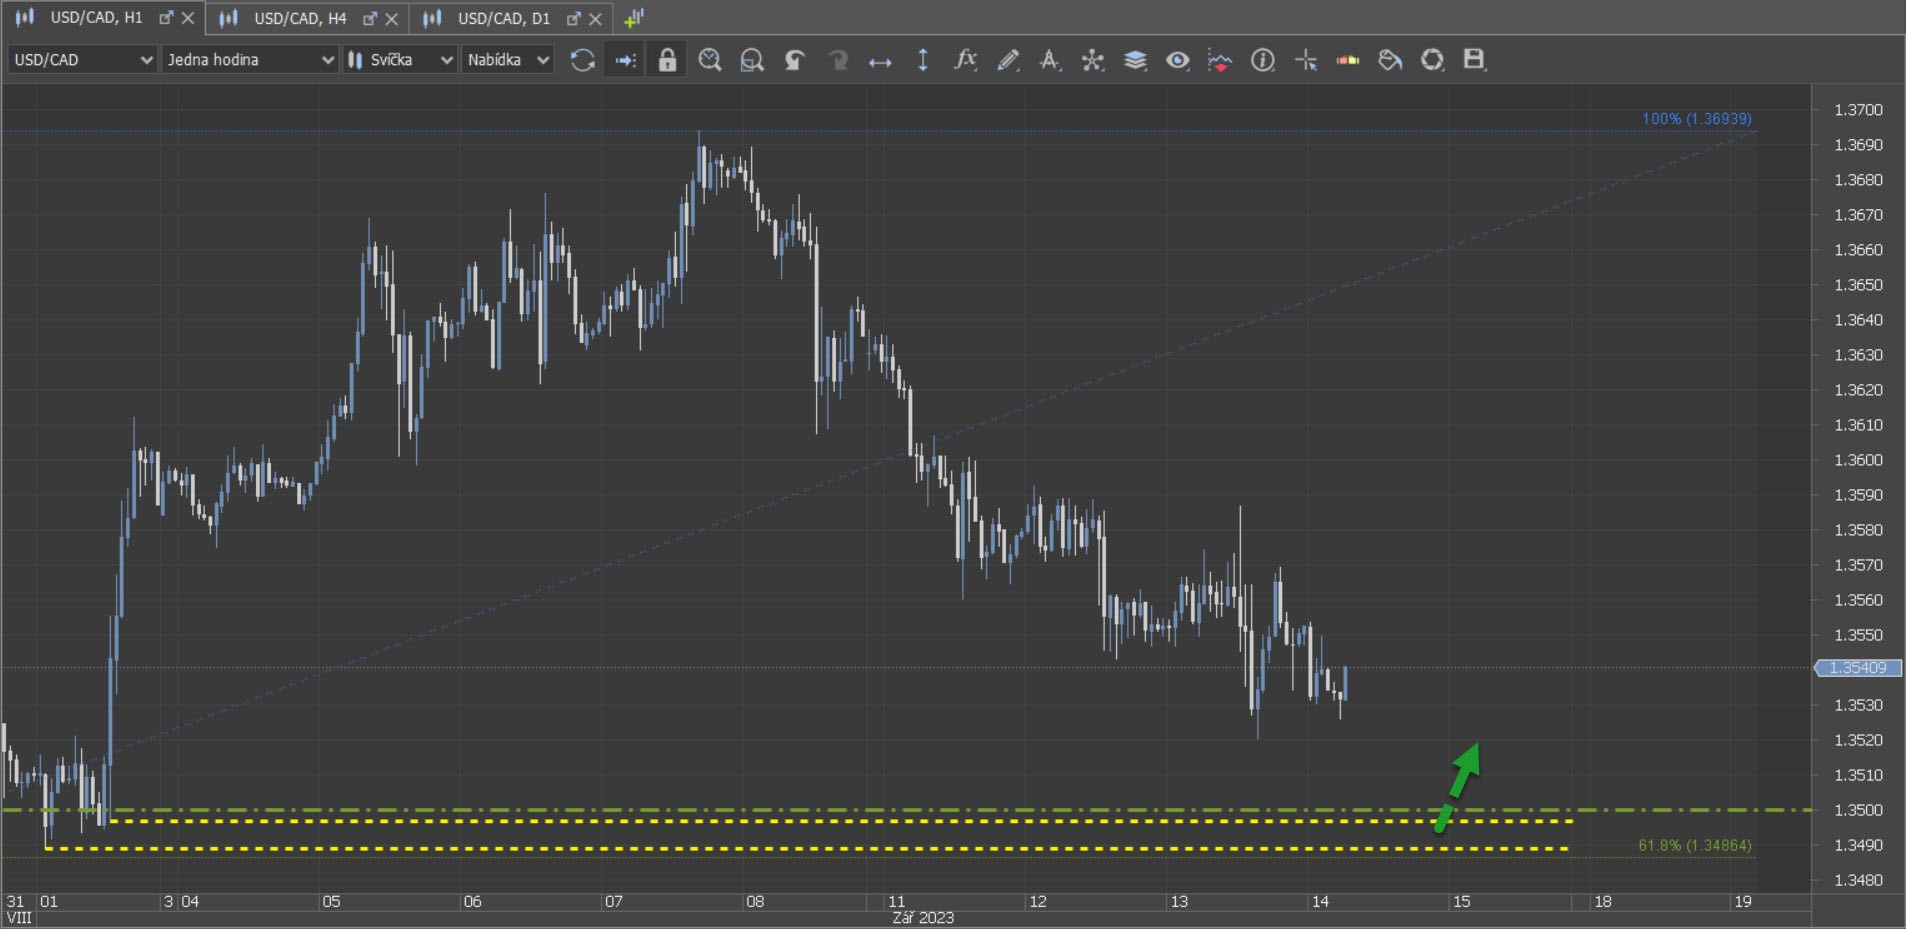Click the 1.3600 price axis label
This screenshot has width=1906, height=929.
click(1858, 460)
